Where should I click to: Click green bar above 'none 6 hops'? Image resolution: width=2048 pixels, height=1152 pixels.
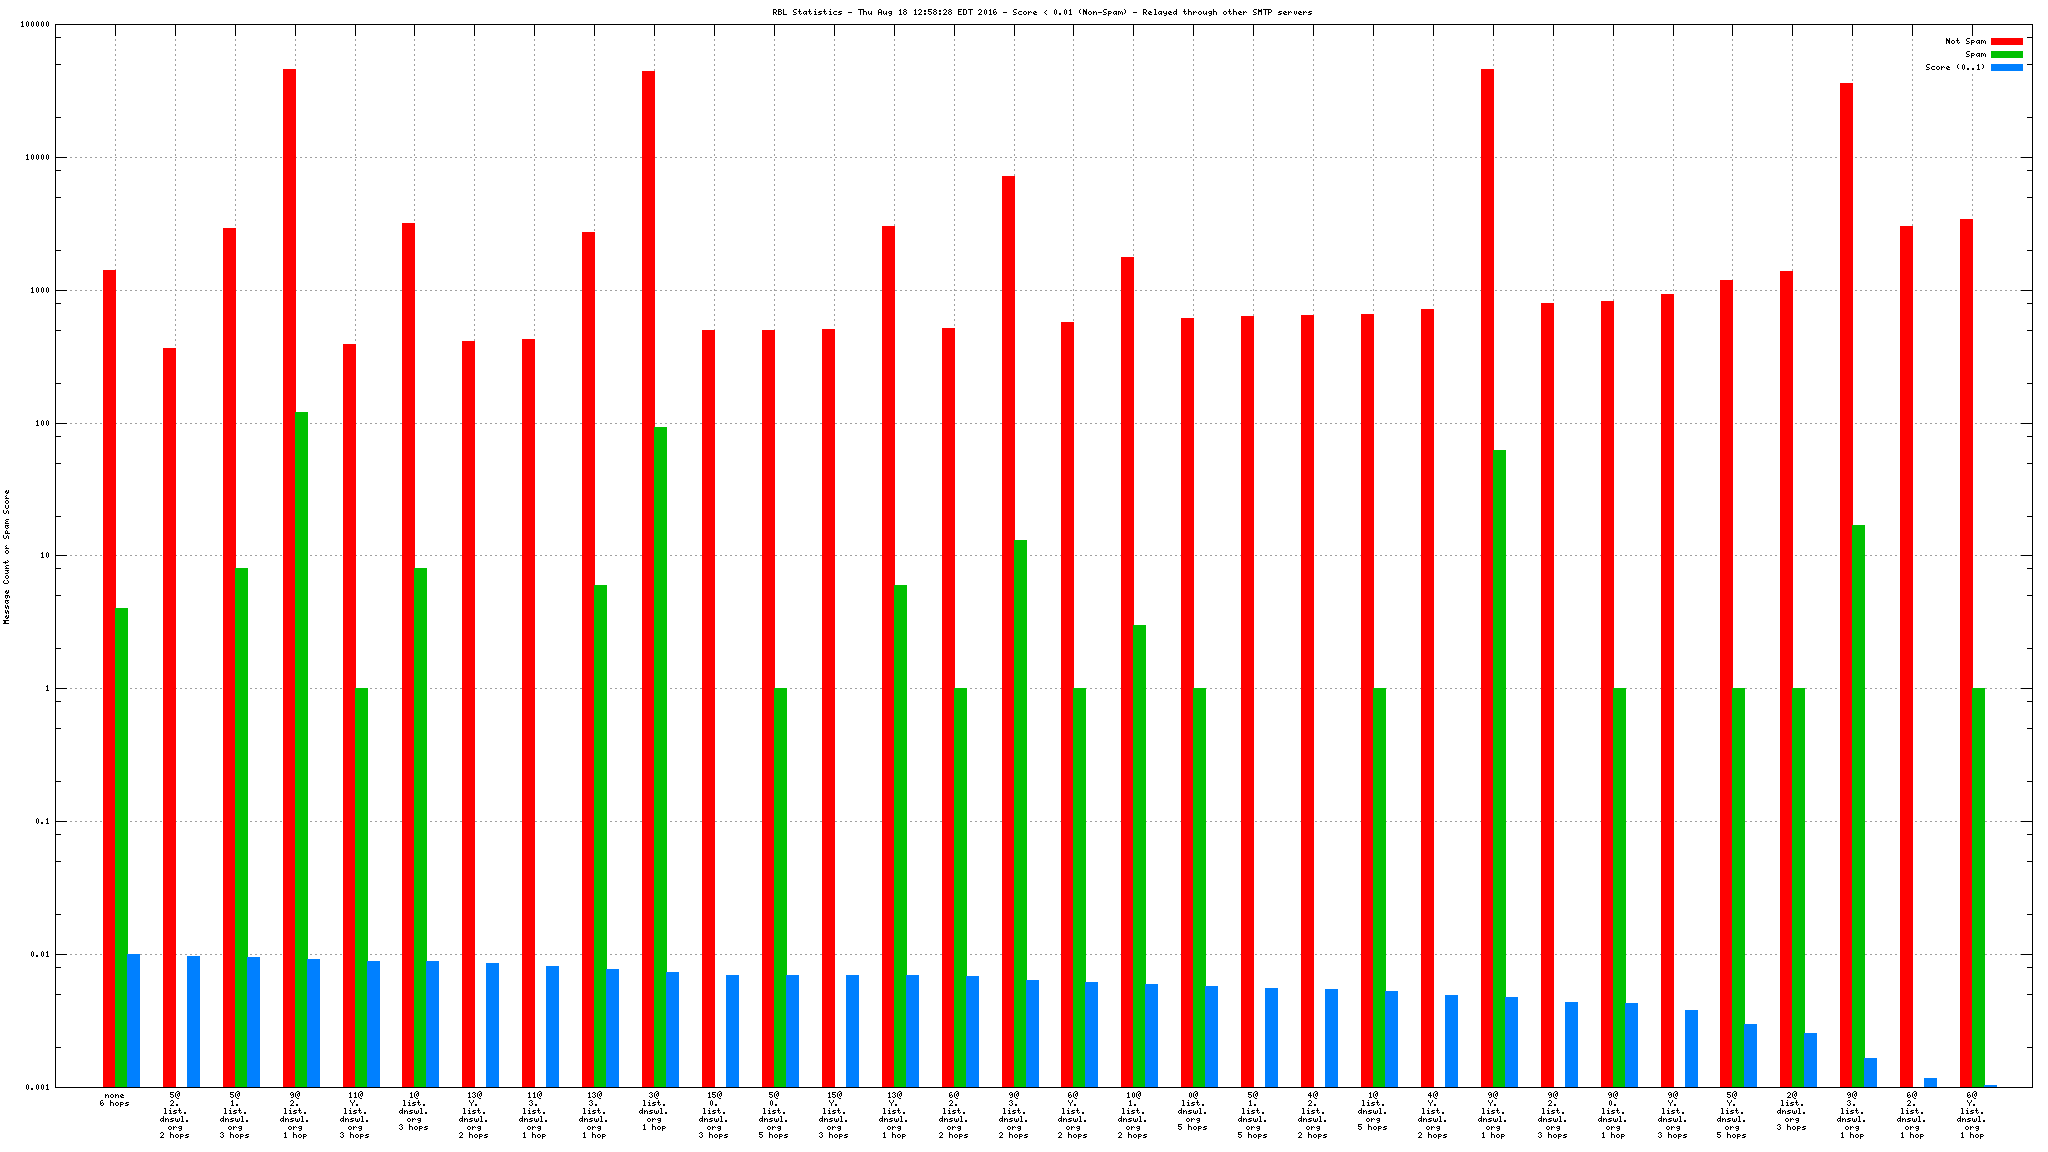click(x=122, y=847)
